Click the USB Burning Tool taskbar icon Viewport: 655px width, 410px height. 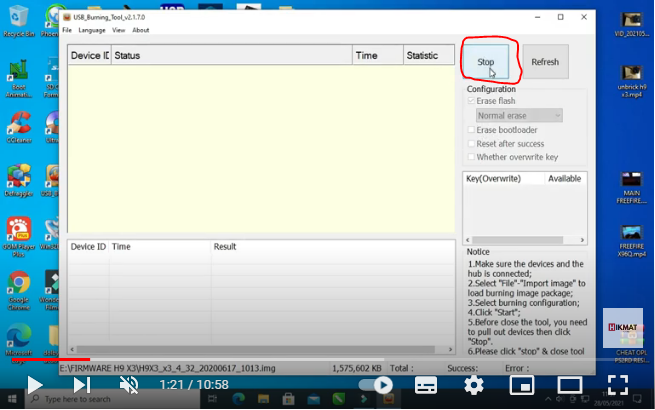pyautogui.click(x=388, y=399)
